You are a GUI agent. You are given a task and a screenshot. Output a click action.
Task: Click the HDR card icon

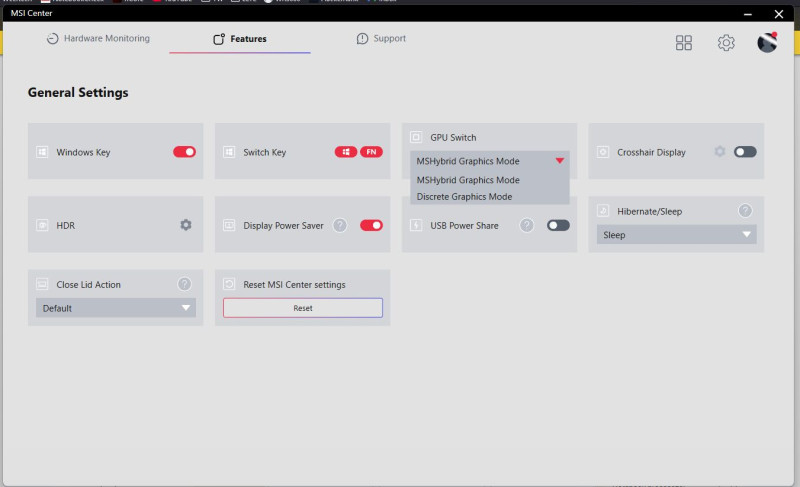42,225
